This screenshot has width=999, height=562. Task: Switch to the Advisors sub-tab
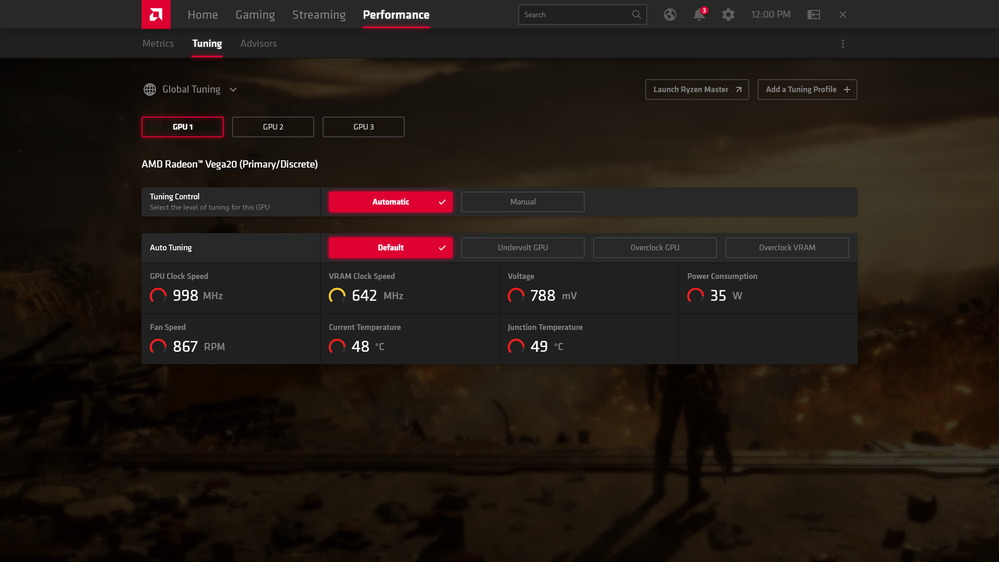pyautogui.click(x=258, y=44)
